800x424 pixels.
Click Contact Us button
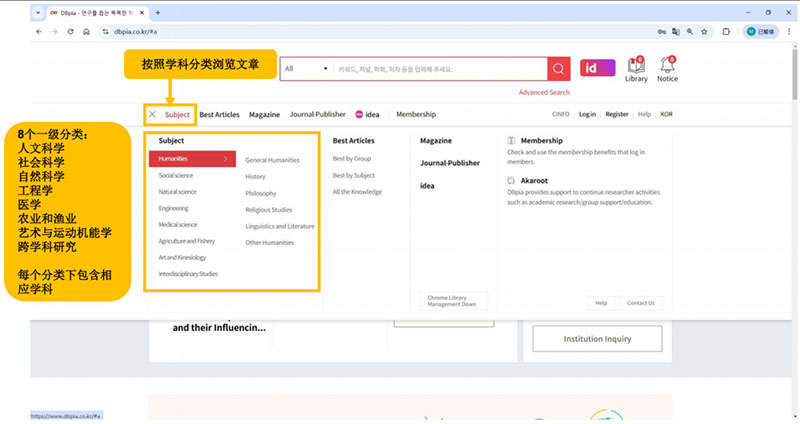click(641, 303)
